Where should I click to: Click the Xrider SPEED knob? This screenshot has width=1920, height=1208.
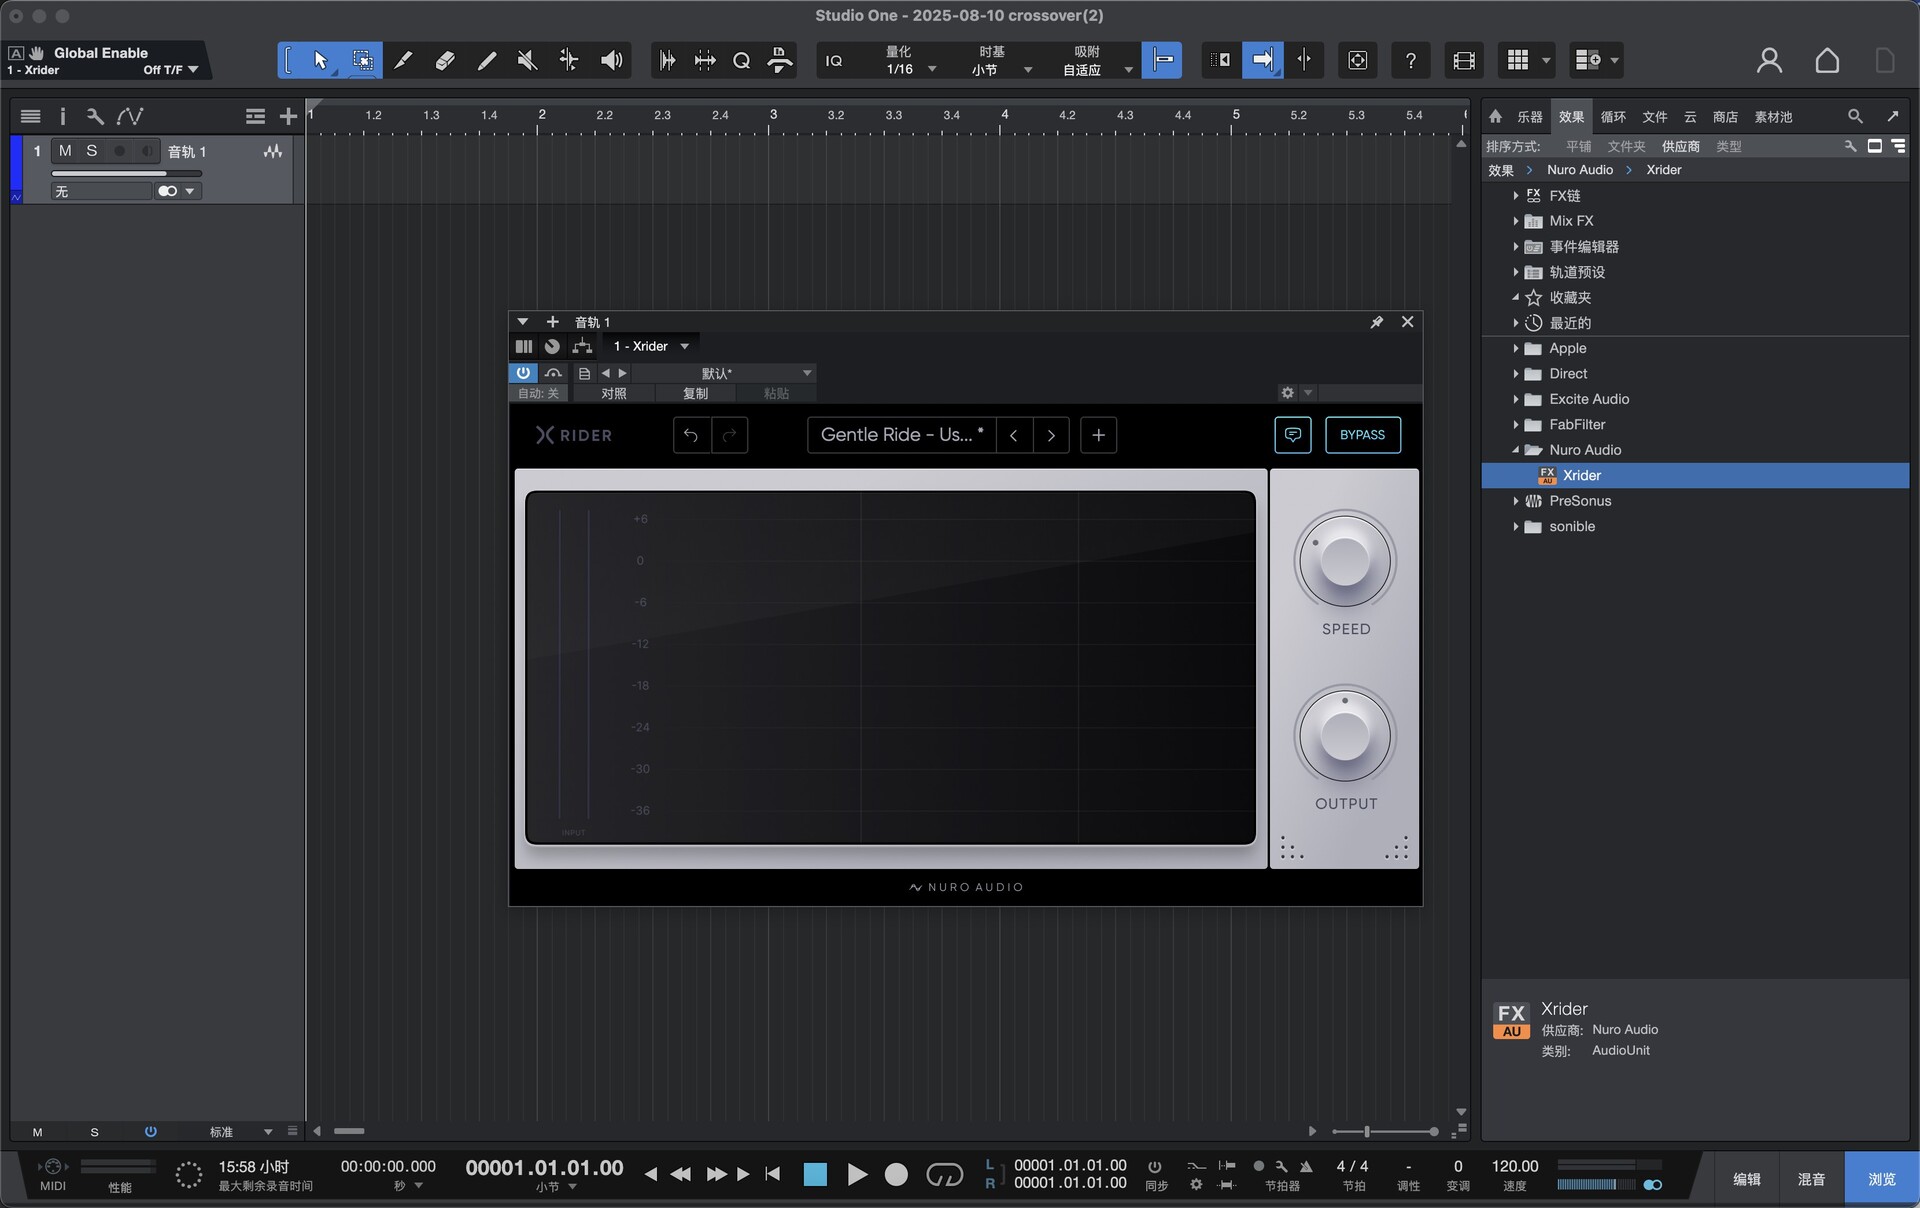pos(1345,560)
